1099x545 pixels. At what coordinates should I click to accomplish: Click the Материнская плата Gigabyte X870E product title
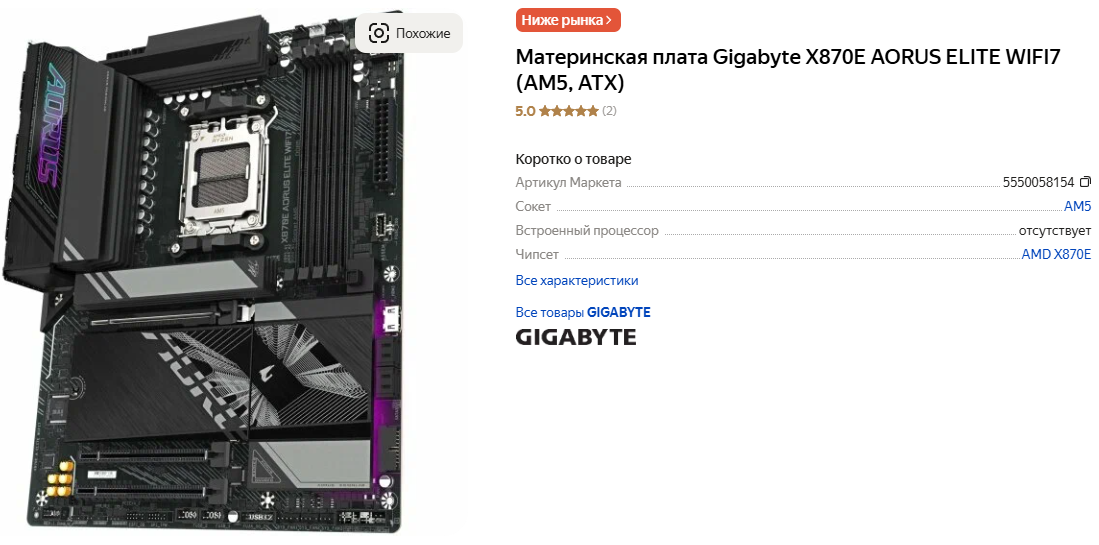(x=789, y=69)
